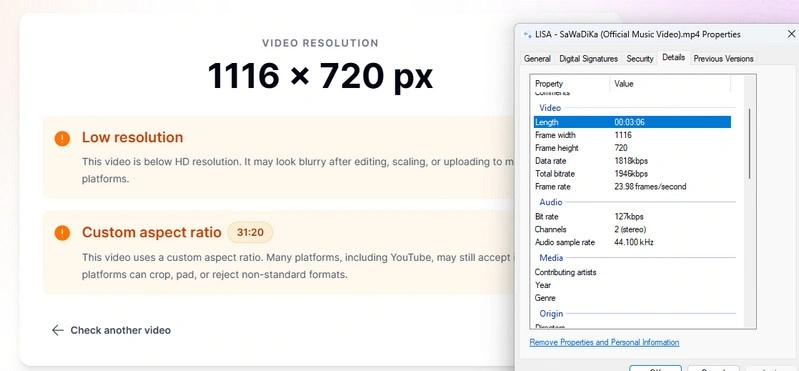Image resolution: width=799 pixels, height=371 pixels.
Task: Click the Contributing artists property
Action: pos(565,272)
